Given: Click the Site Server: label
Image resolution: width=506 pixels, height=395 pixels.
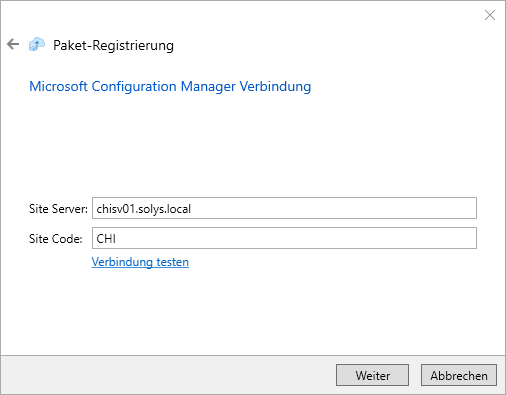Looking at the screenshot, I should (58, 209).
